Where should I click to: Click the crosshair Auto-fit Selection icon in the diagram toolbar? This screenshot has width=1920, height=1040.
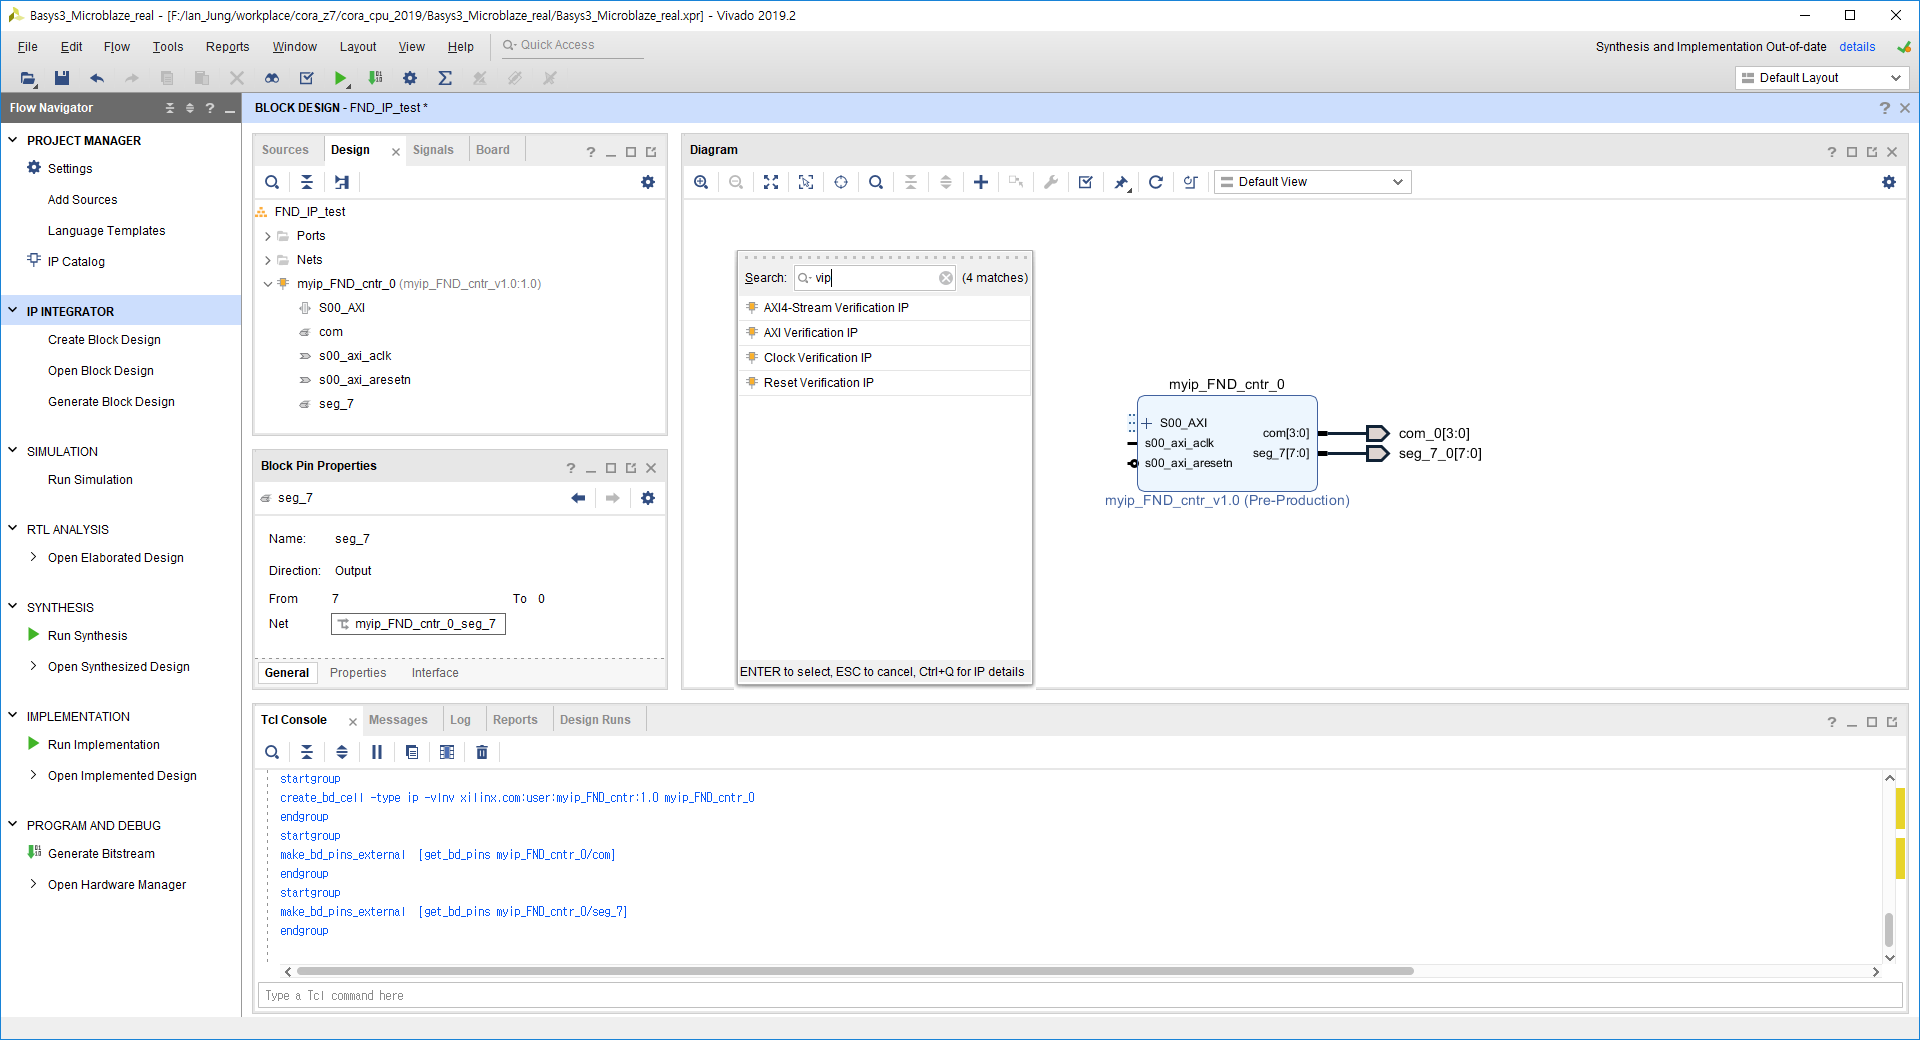click(x=841, y=182)
